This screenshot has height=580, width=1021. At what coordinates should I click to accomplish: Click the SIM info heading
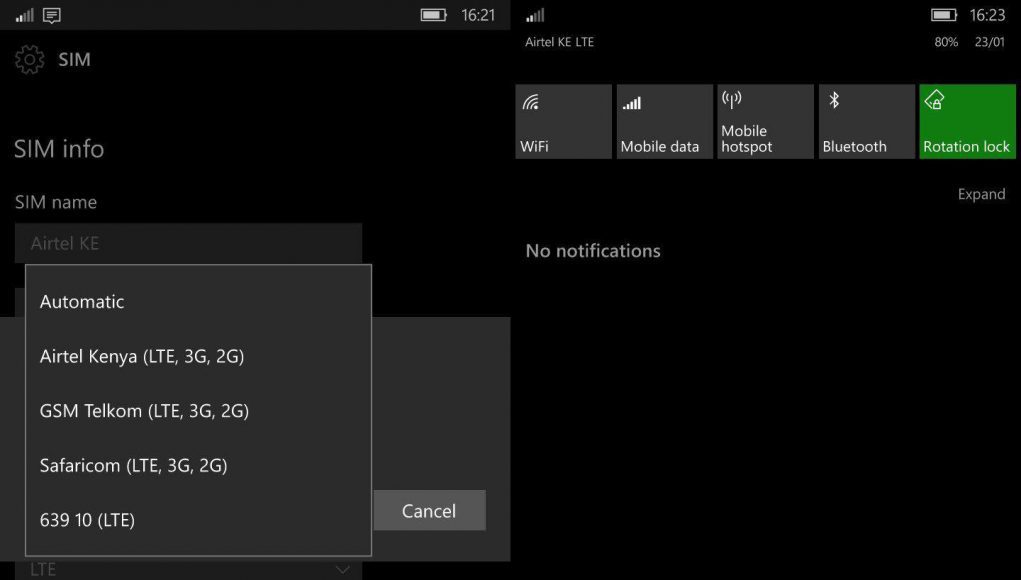pos(59,149)
